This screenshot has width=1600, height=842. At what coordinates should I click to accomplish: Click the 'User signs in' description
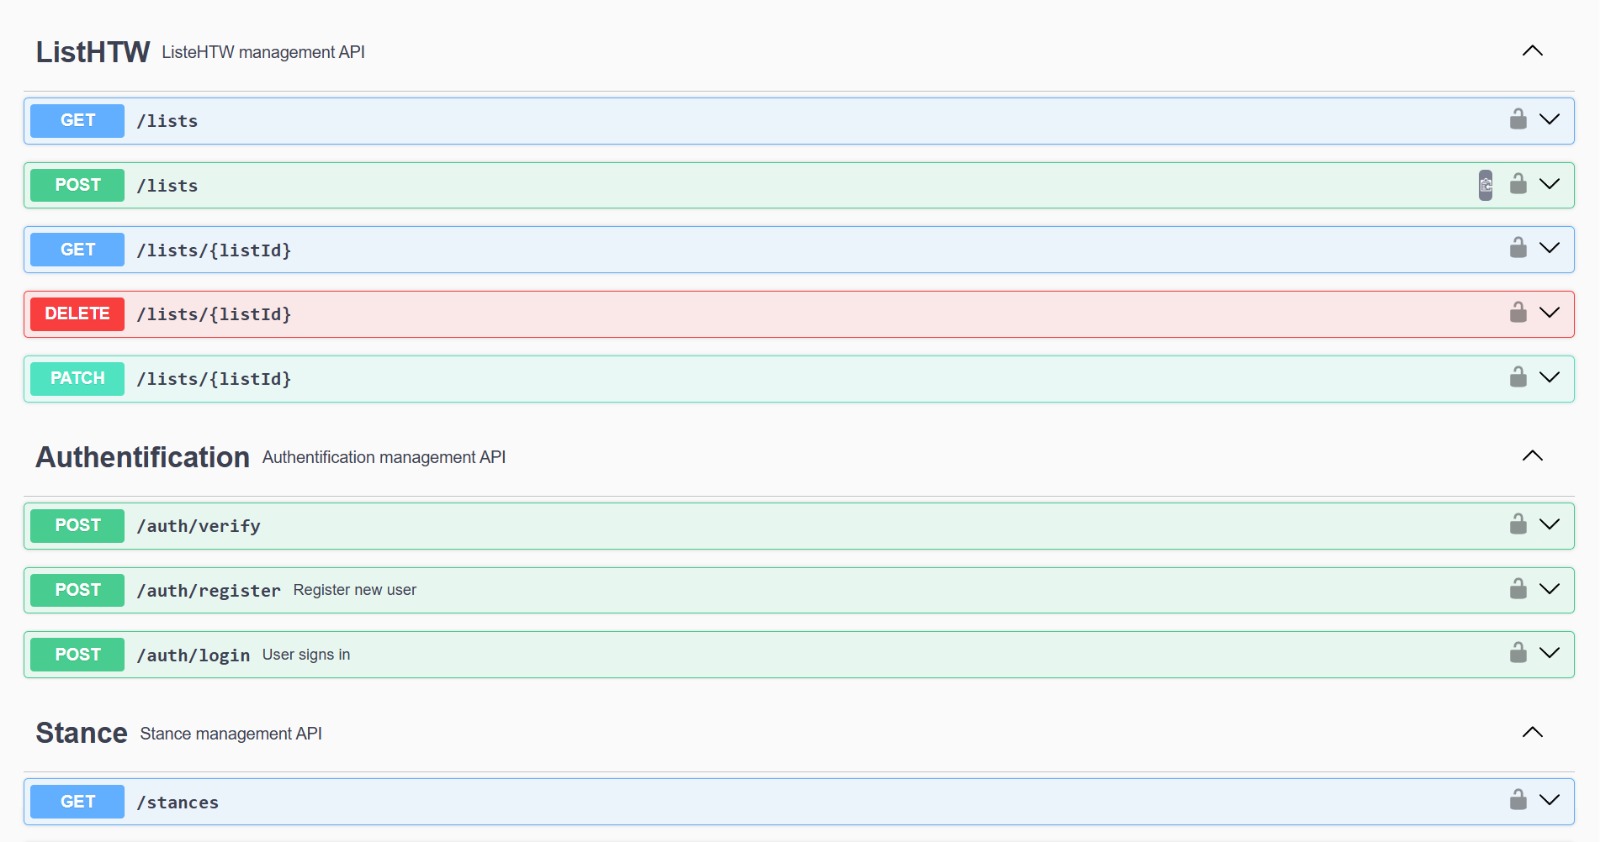click(x=306, y=654)
